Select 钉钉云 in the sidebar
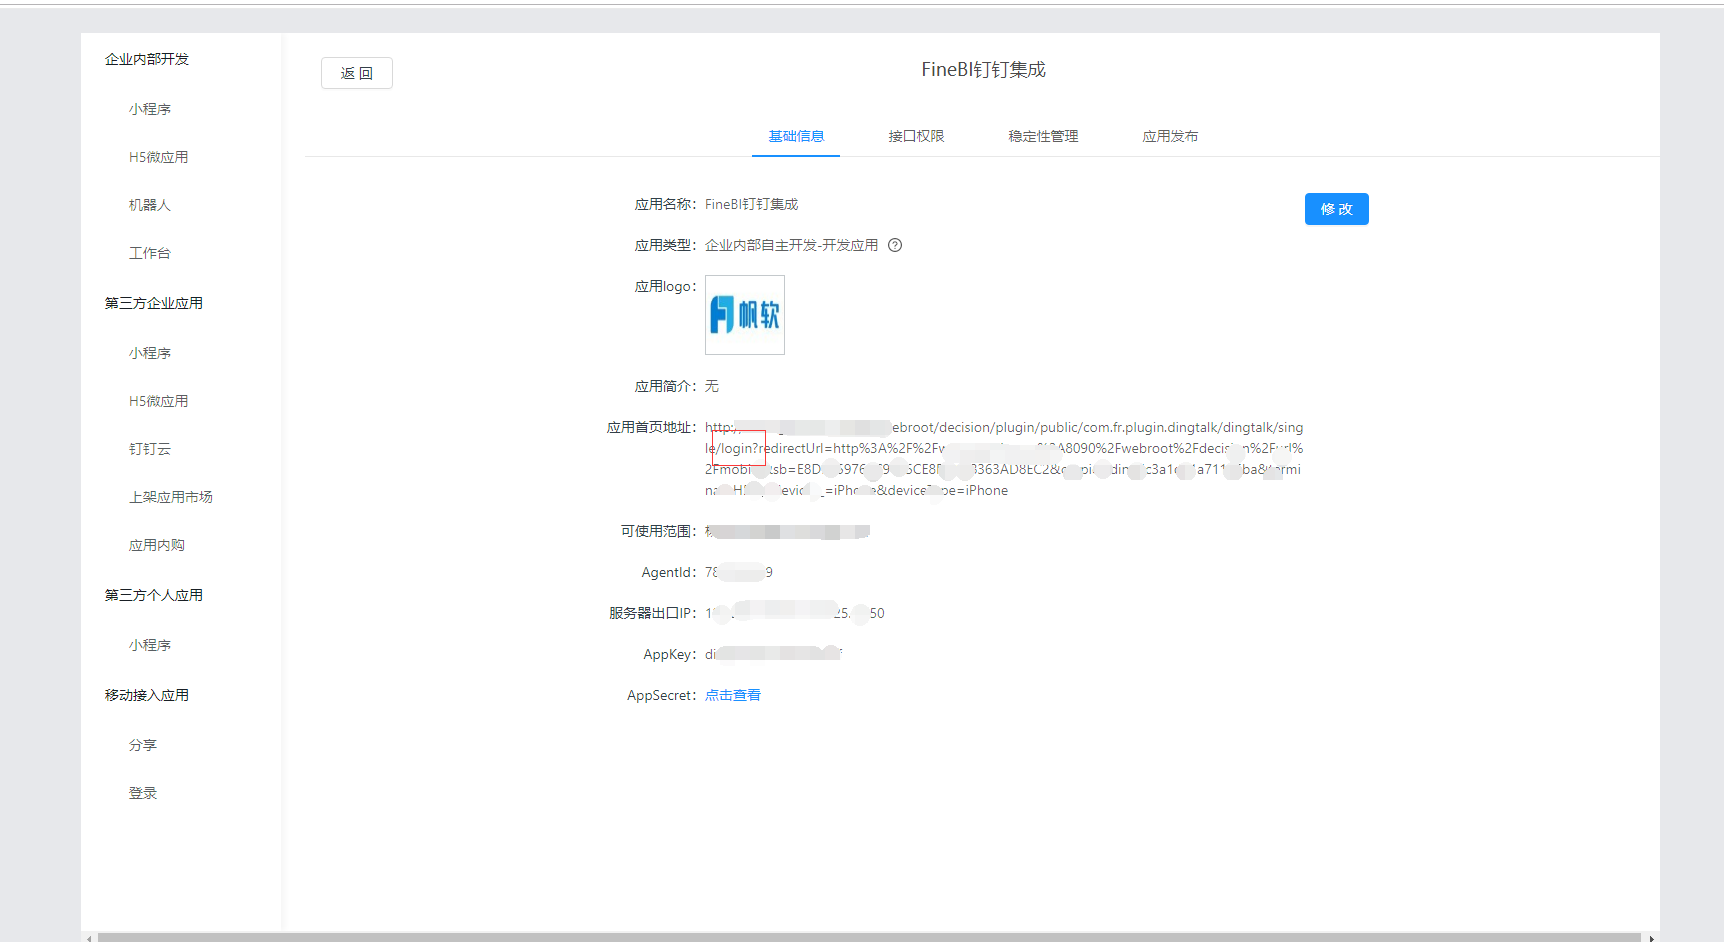The height and width of the screenshot is (942, 1724). pos(150,449)
